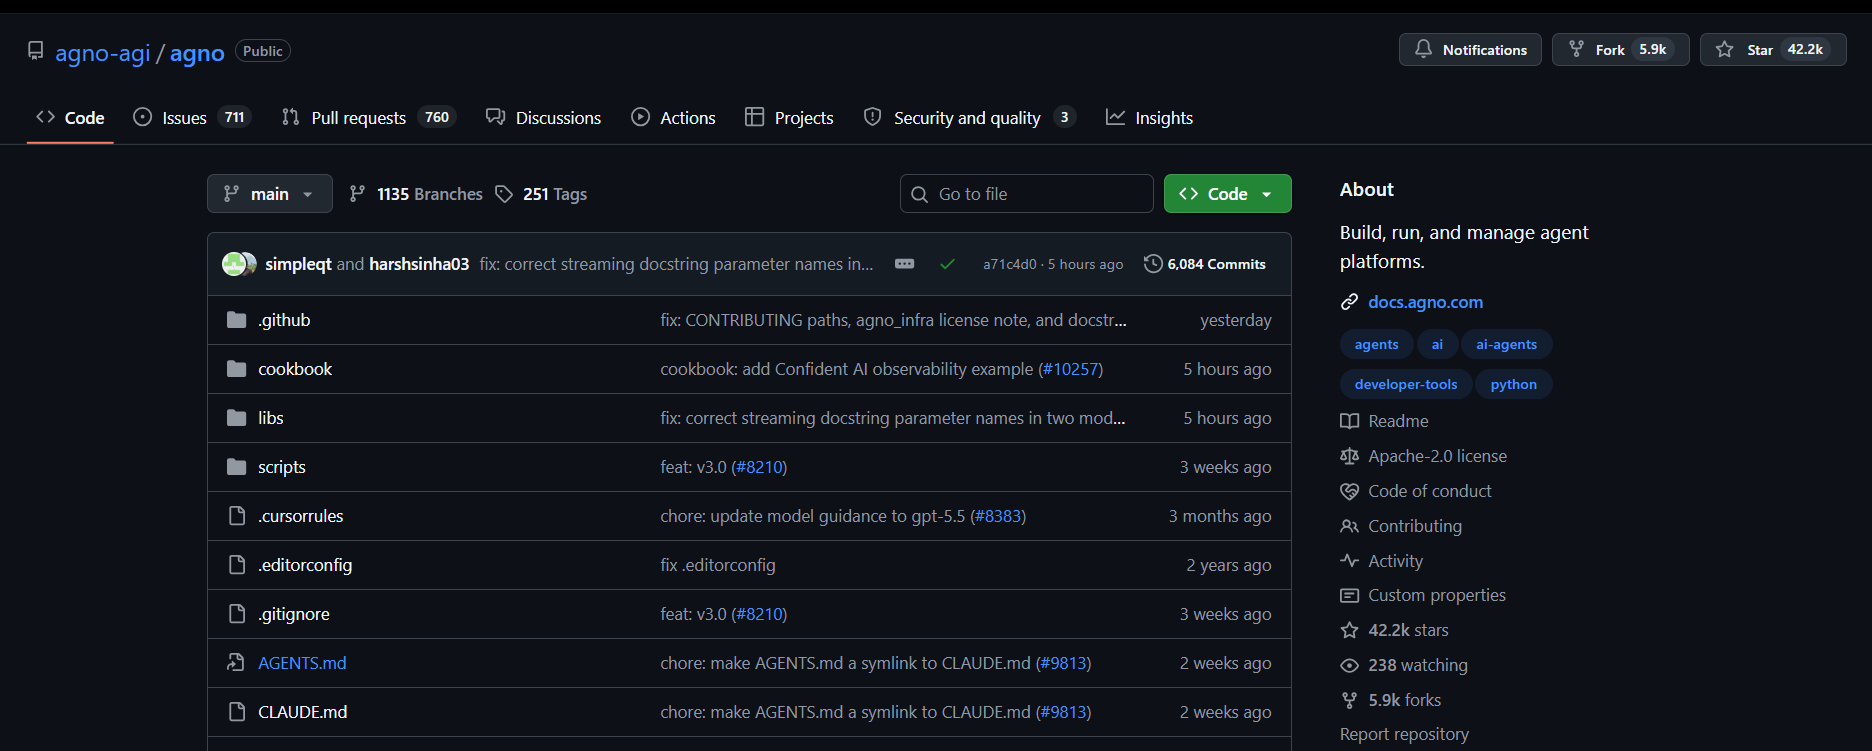The height and width of the screenshot is (751, 1872).
Task: Open the Security and quality tab
Action: 970,118
